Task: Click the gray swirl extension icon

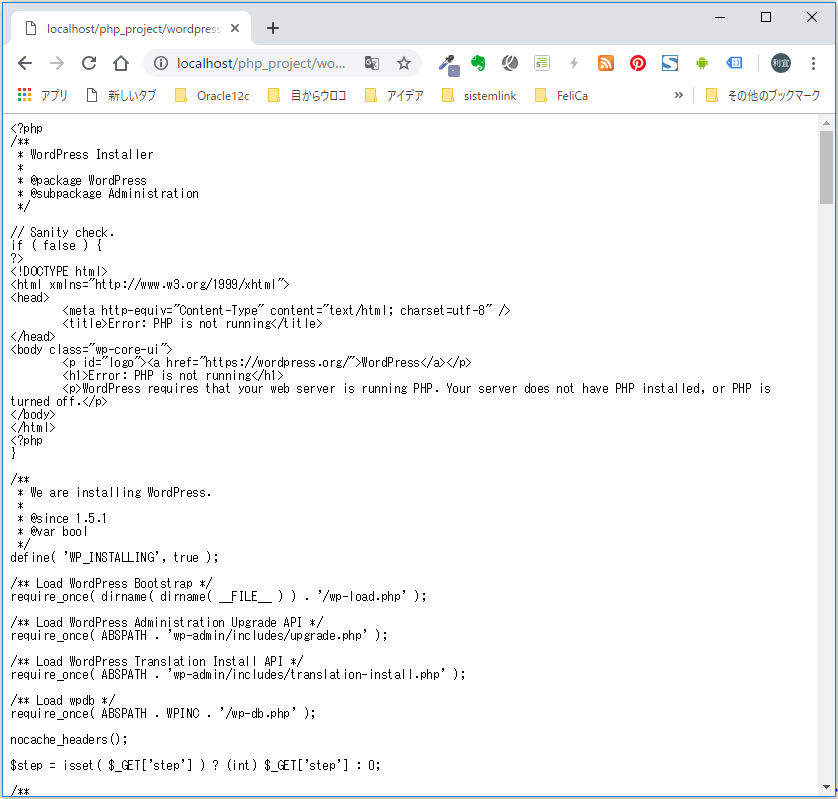Action: pyautogui.click(x=510, y=64)
